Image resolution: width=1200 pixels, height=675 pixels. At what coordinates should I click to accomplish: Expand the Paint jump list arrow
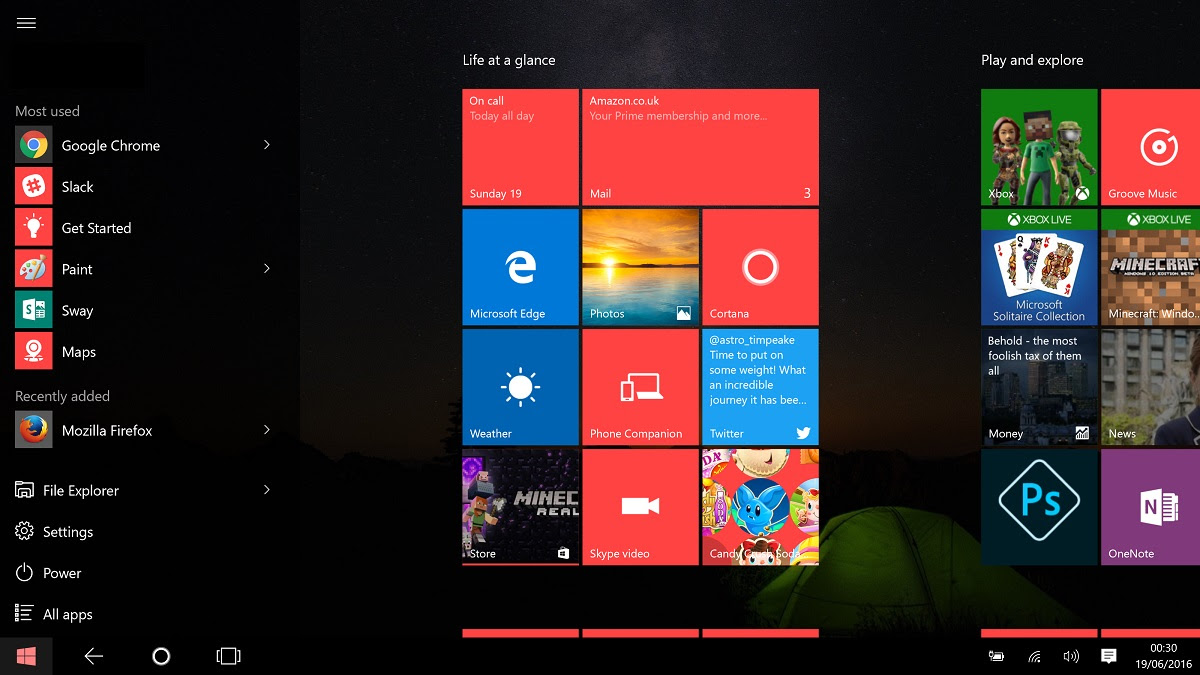click(267, 269)
